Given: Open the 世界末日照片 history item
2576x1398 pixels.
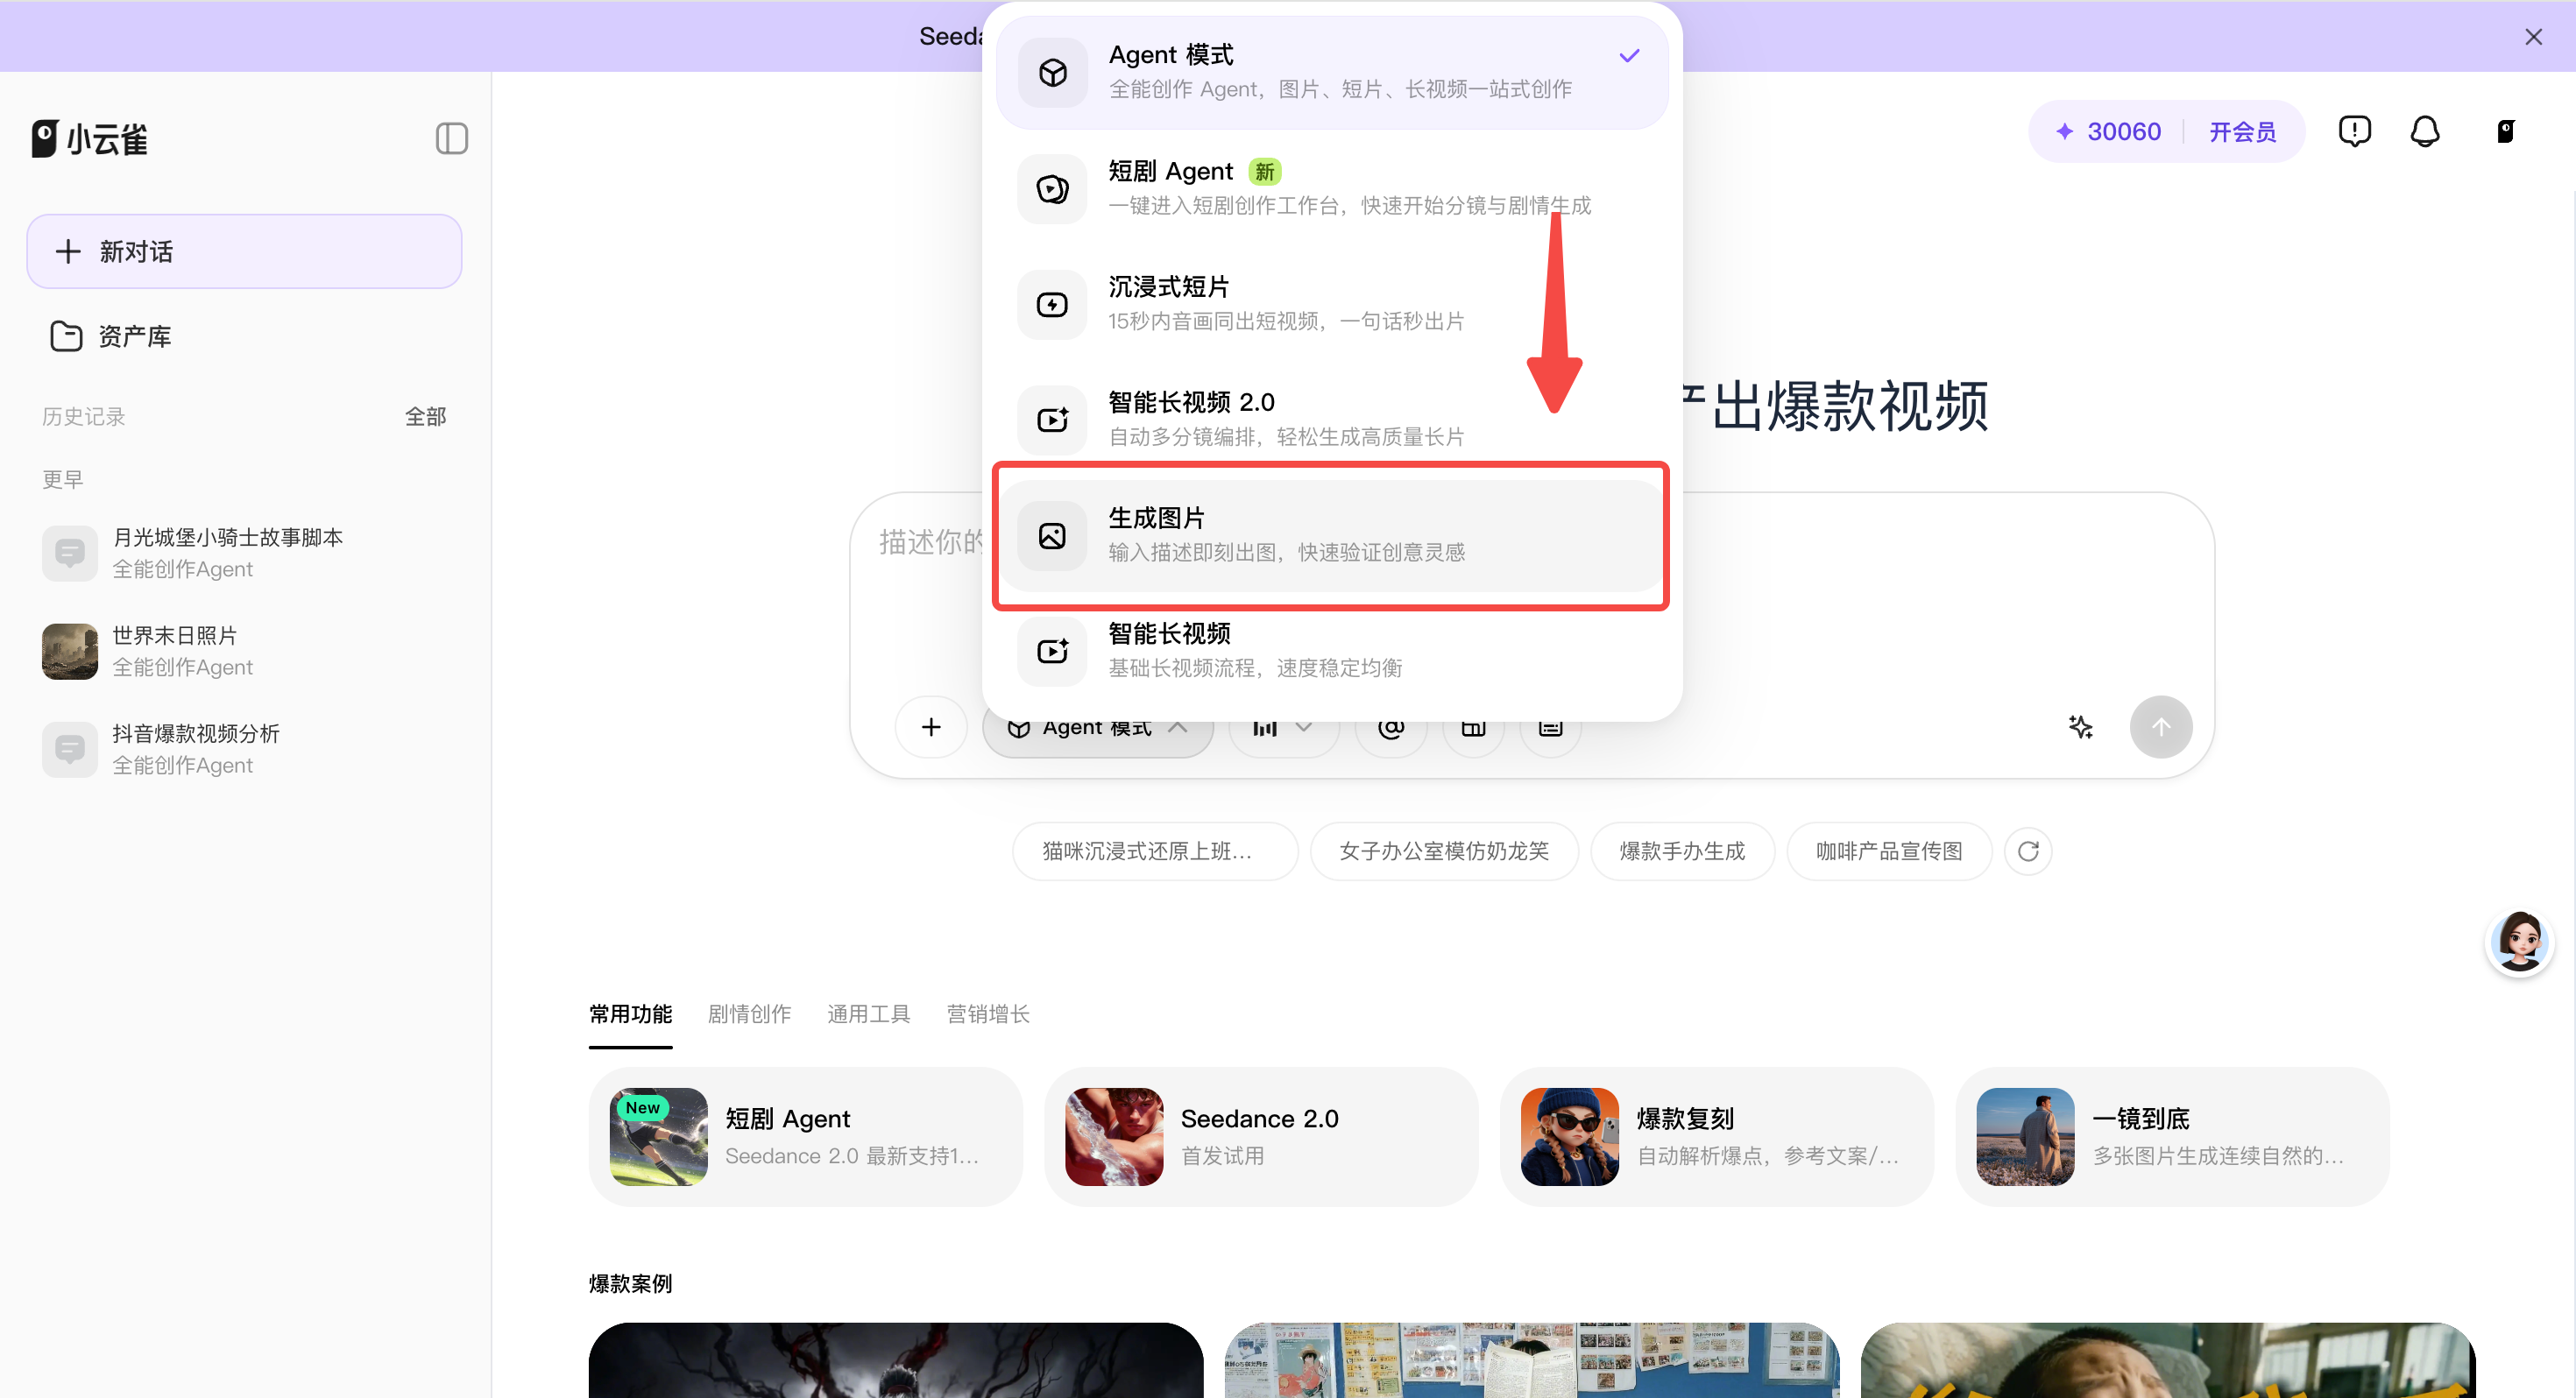Looking at the screenshot, I should coord(244,651).
